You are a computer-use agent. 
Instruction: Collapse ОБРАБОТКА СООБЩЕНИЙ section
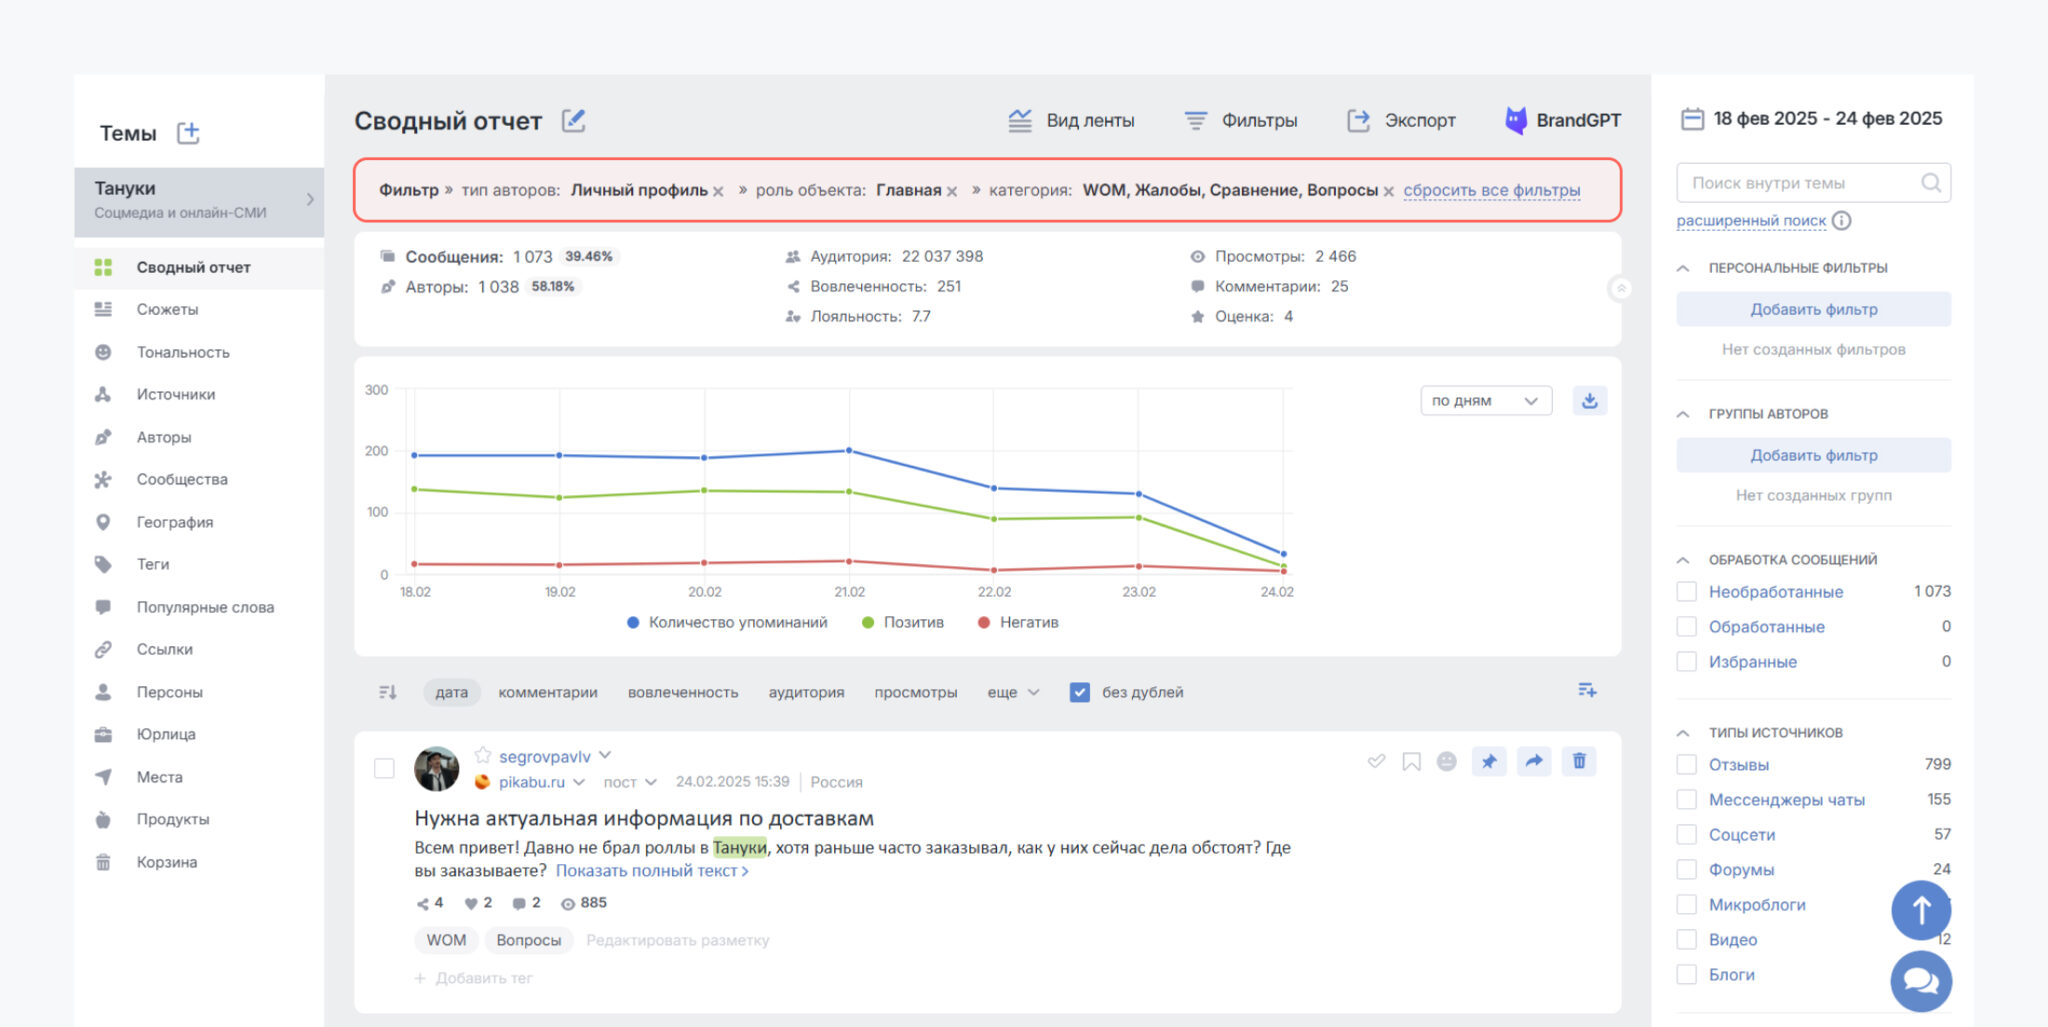[x=1683, y=560]
